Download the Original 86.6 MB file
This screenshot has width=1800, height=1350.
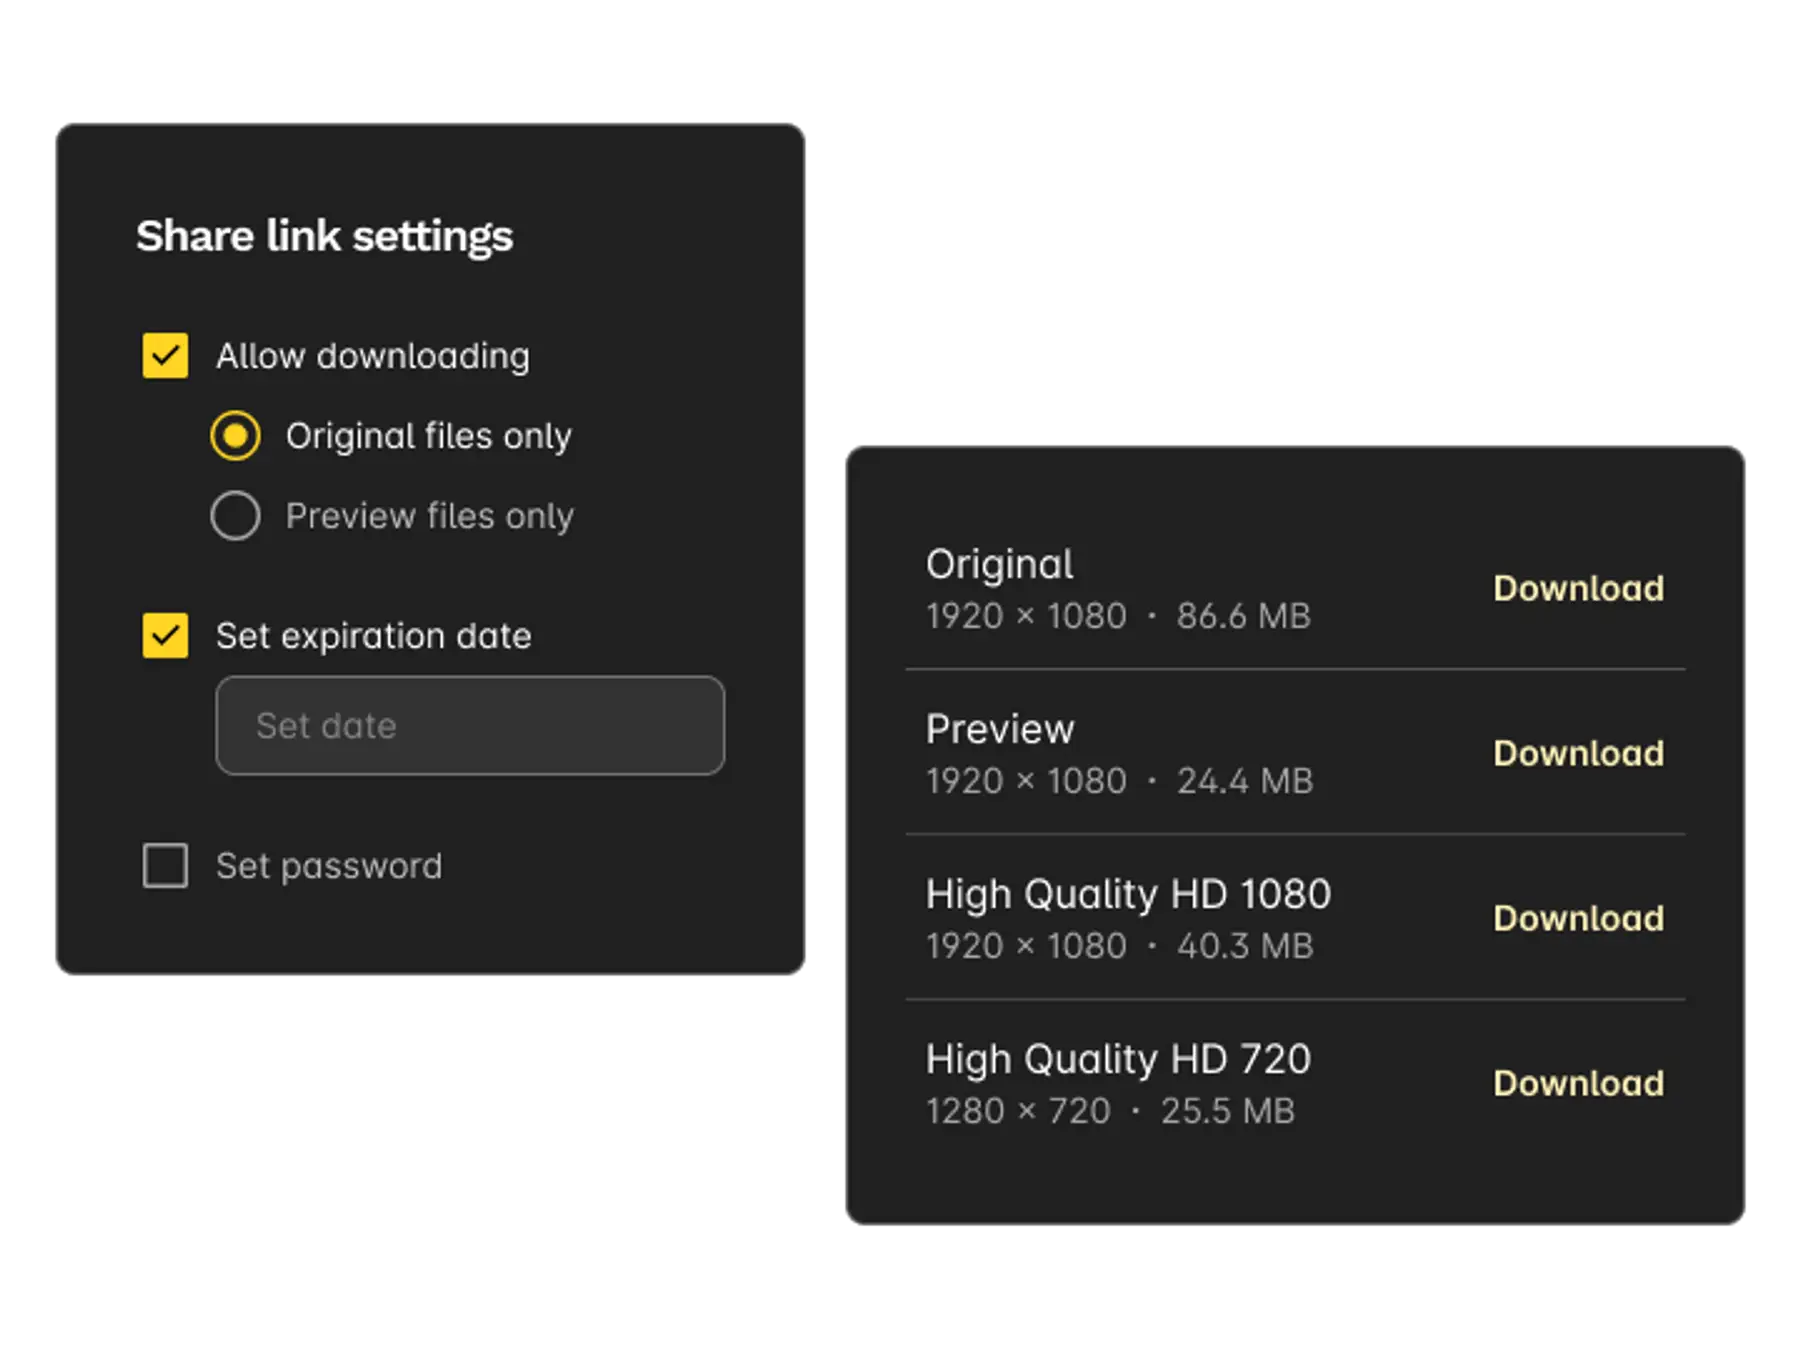pos(1578,588)
